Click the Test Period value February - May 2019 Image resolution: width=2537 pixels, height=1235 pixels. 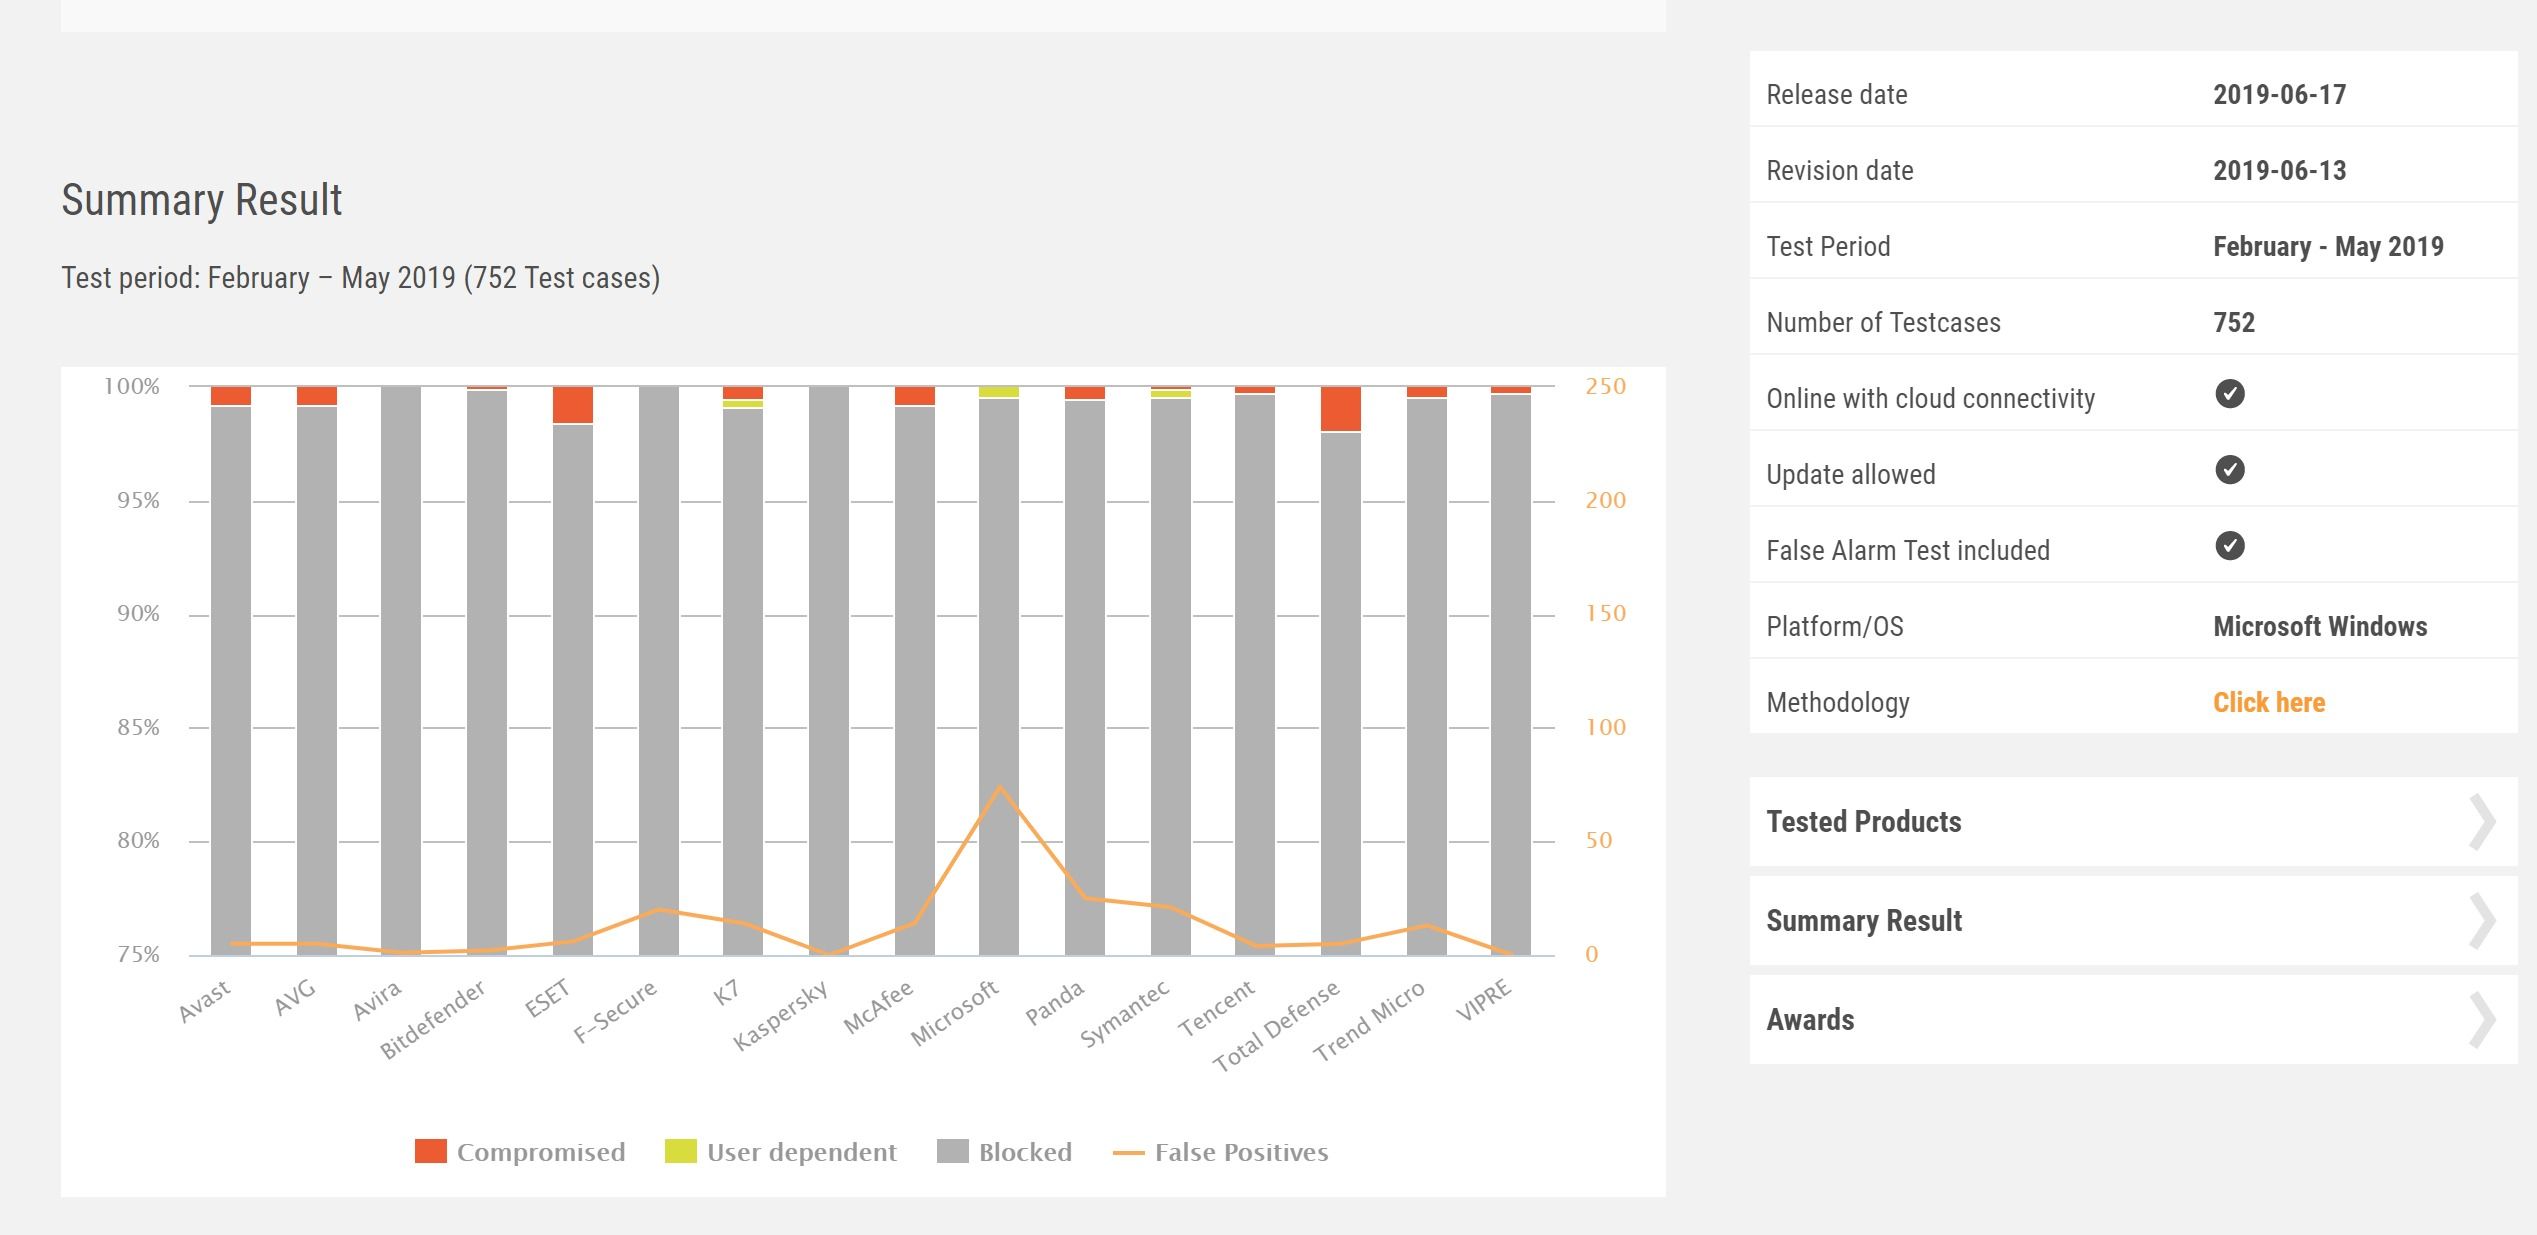[2328, 246]
